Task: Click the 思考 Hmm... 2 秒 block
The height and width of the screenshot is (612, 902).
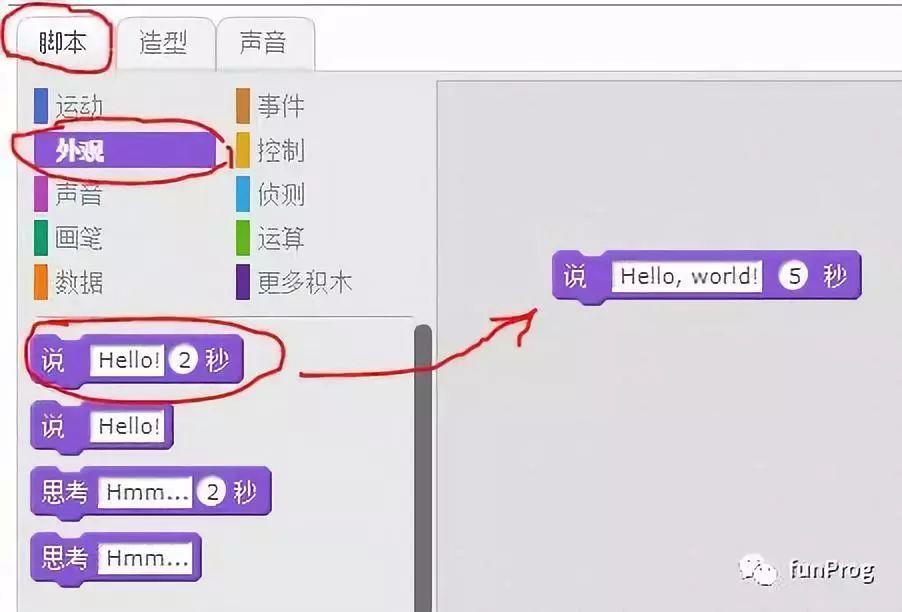Action: (x=64, y=493)
